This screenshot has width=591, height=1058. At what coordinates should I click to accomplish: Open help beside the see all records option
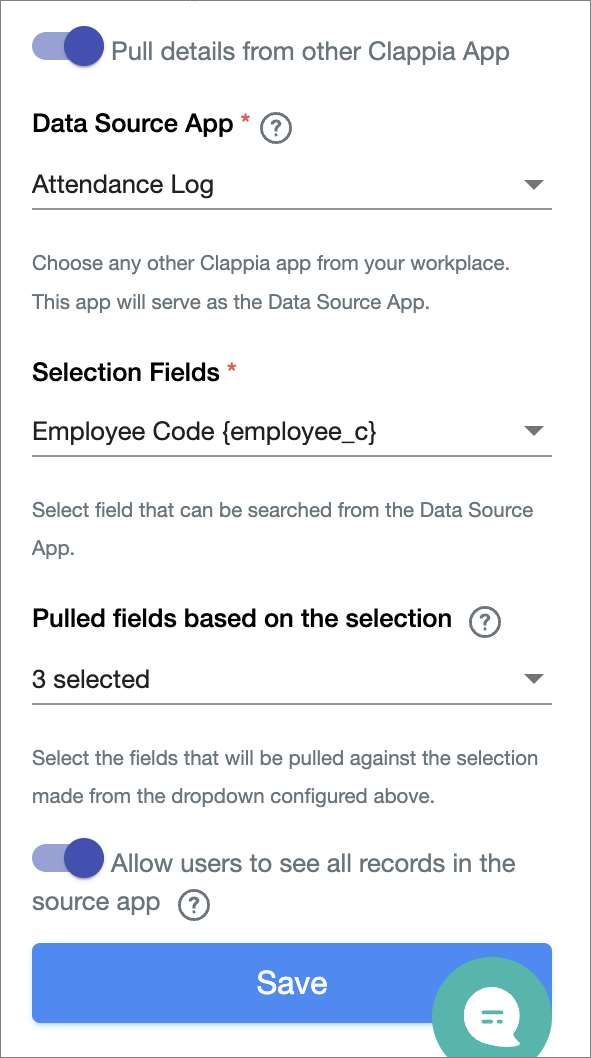tap(194, 905)
